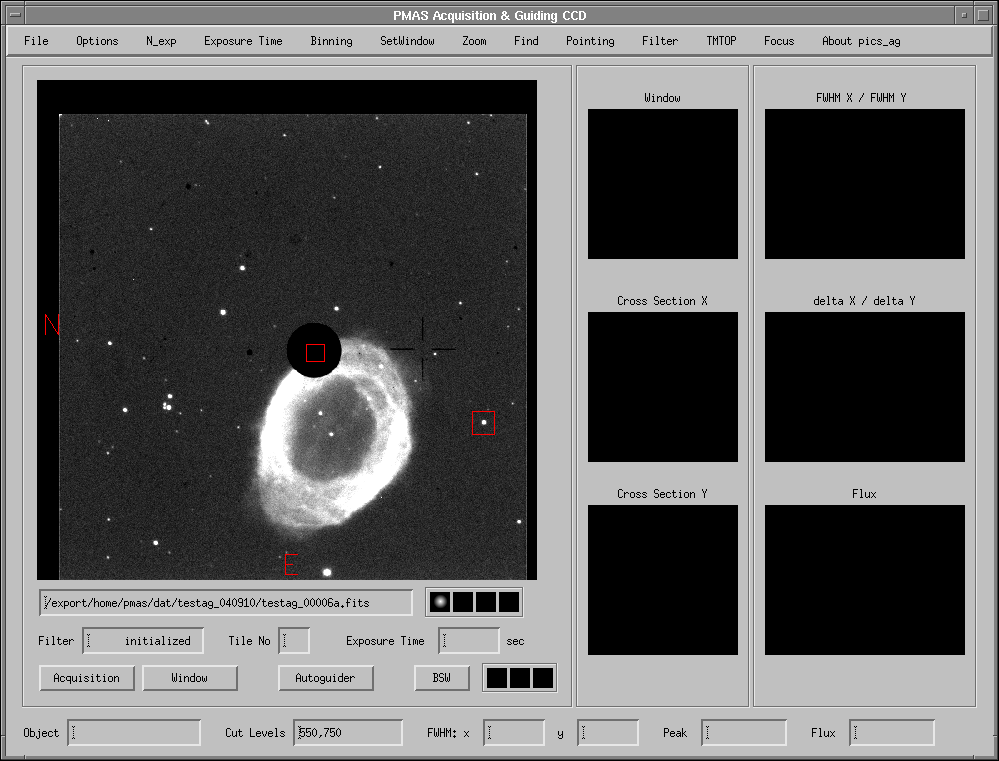Open the Binning menu
The image size is (999, 761).
click(331, 41)
